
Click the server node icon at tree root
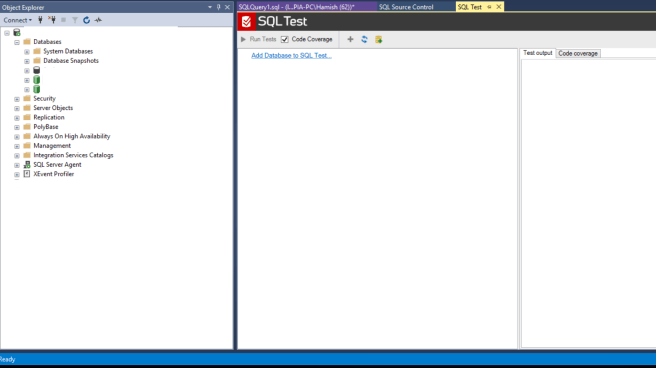(x=17, y=32)
